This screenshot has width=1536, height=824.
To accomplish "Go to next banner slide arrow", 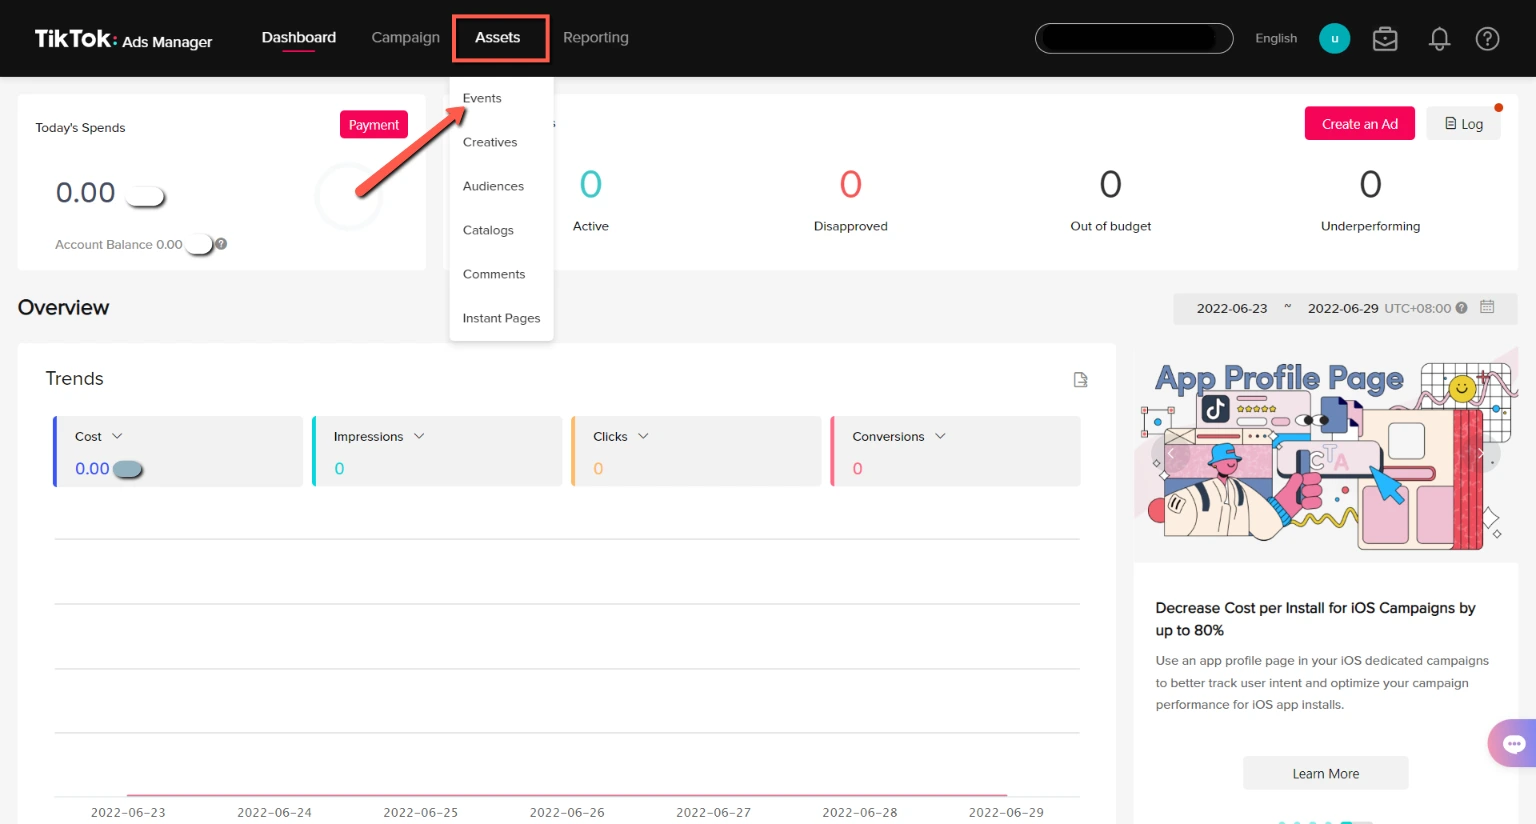I will 1481,454.
